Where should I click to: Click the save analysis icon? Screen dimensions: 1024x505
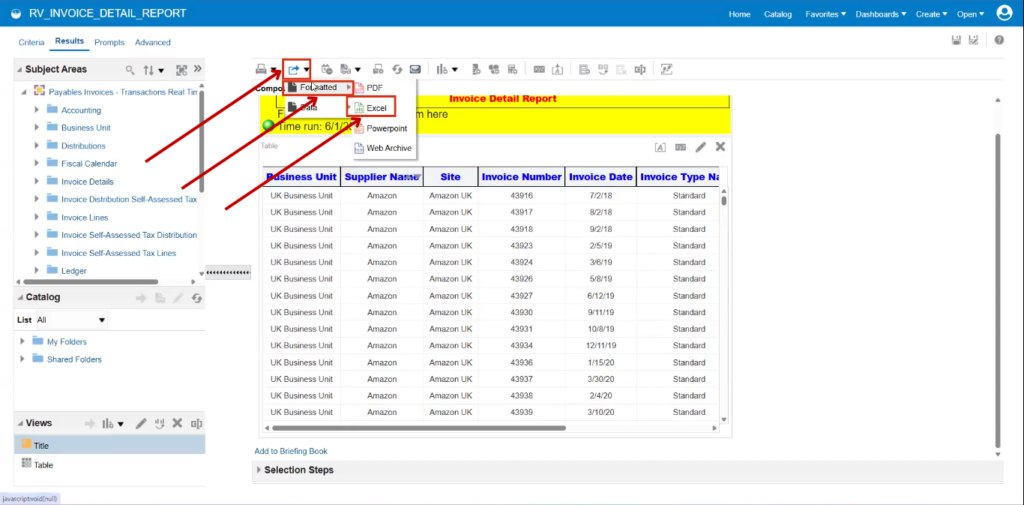[x=956, y=41]
